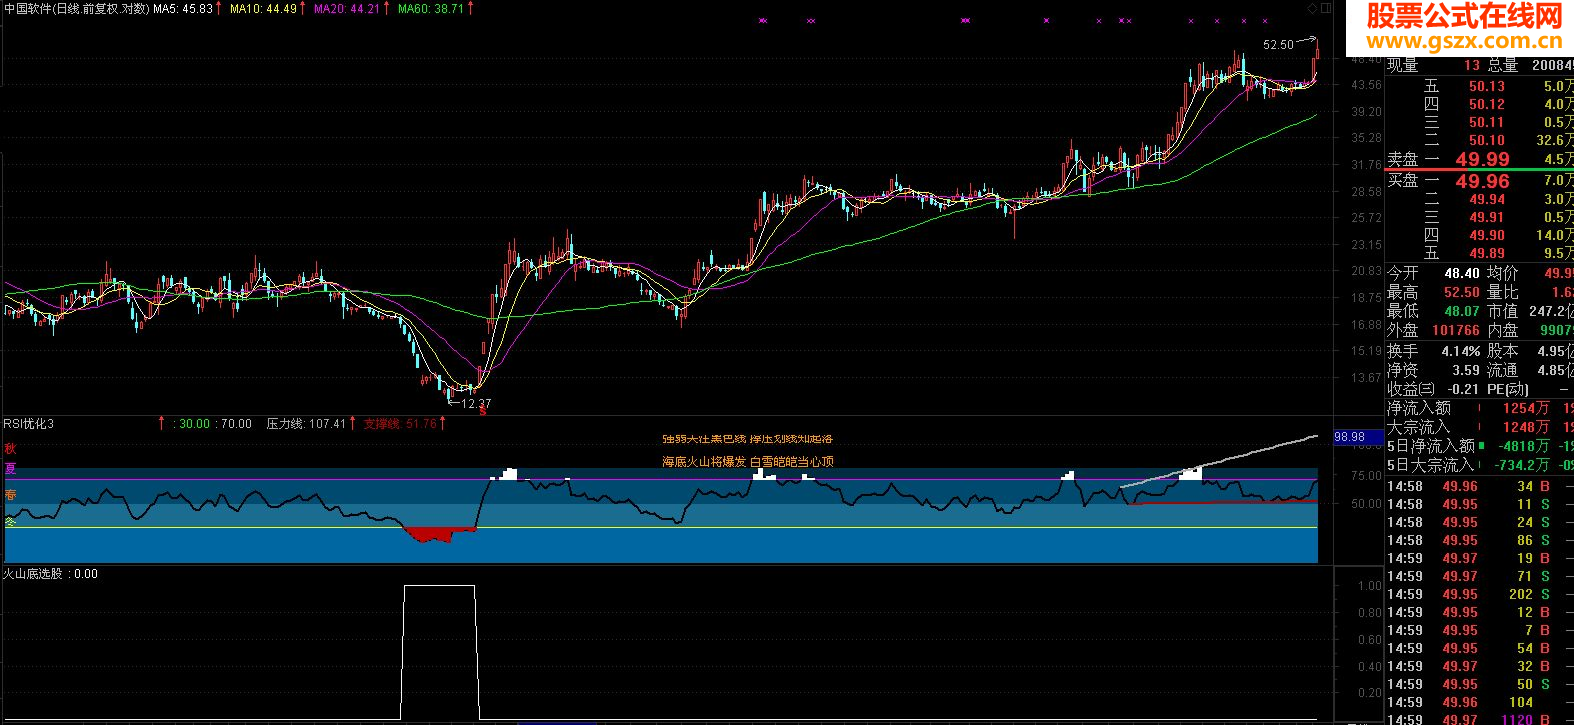The image size is (1574, 725).
Task: Click the 外盘 101766 value
Action: pyautogui.click(x=1456, y=330)
